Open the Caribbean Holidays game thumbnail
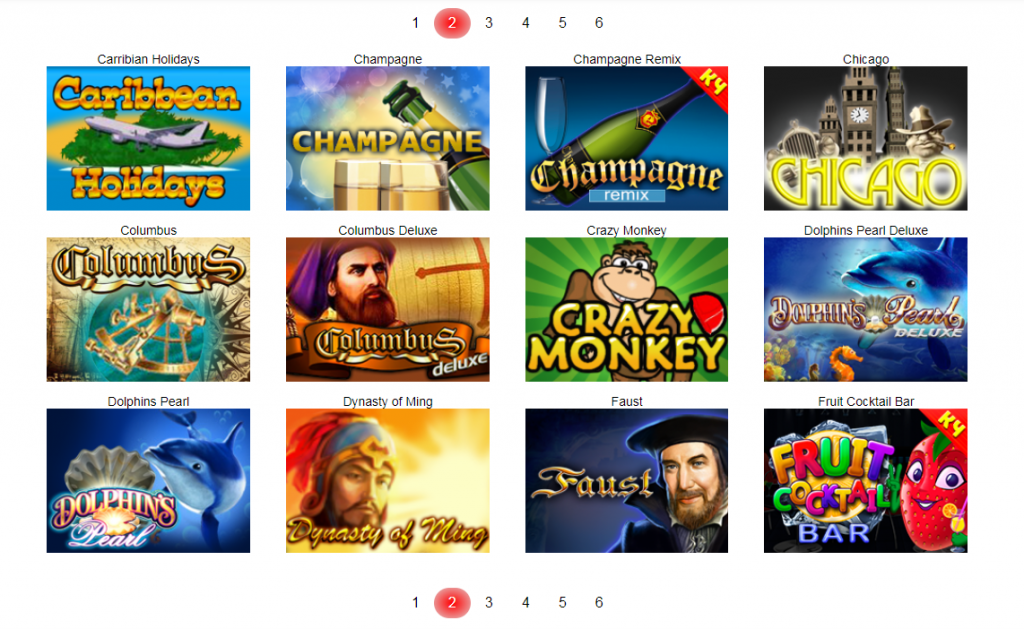 [148, 138]
